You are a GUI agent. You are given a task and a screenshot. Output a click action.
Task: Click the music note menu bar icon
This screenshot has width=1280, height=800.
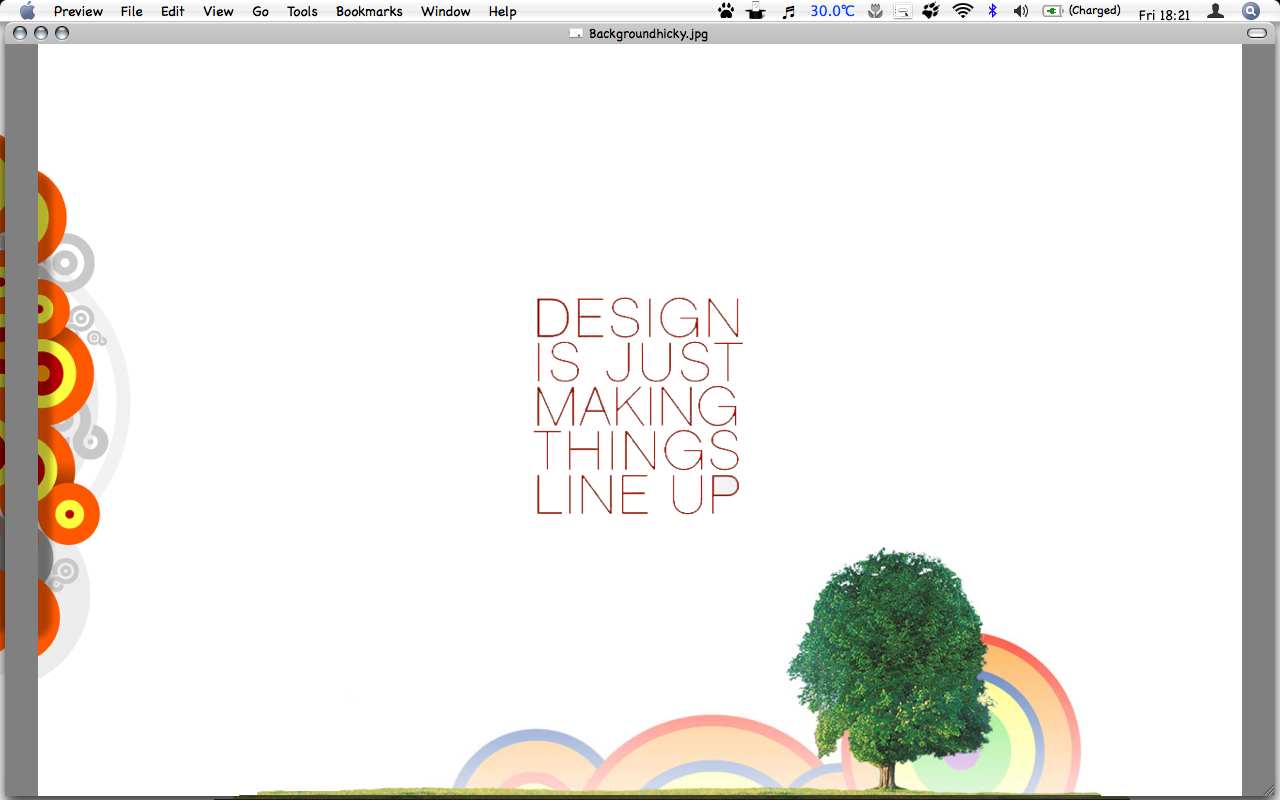click(788, 11)
